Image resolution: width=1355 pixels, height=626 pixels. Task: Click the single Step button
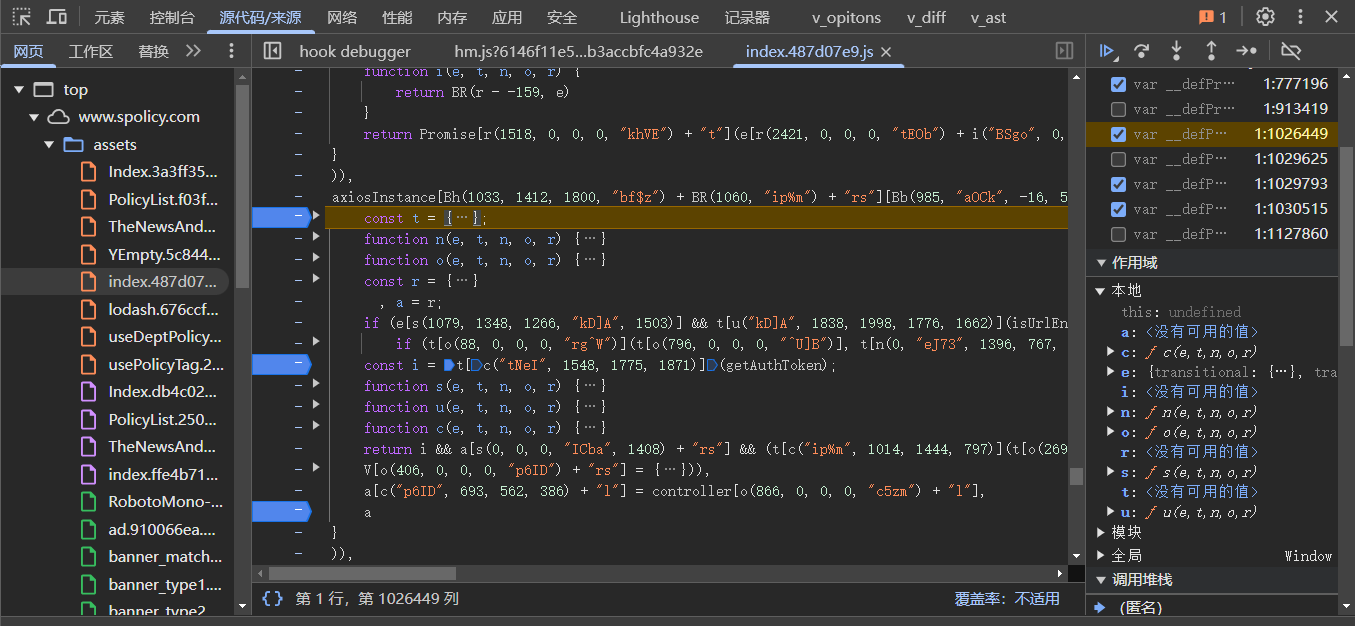pyautogui.click(x=1246, y=51)
